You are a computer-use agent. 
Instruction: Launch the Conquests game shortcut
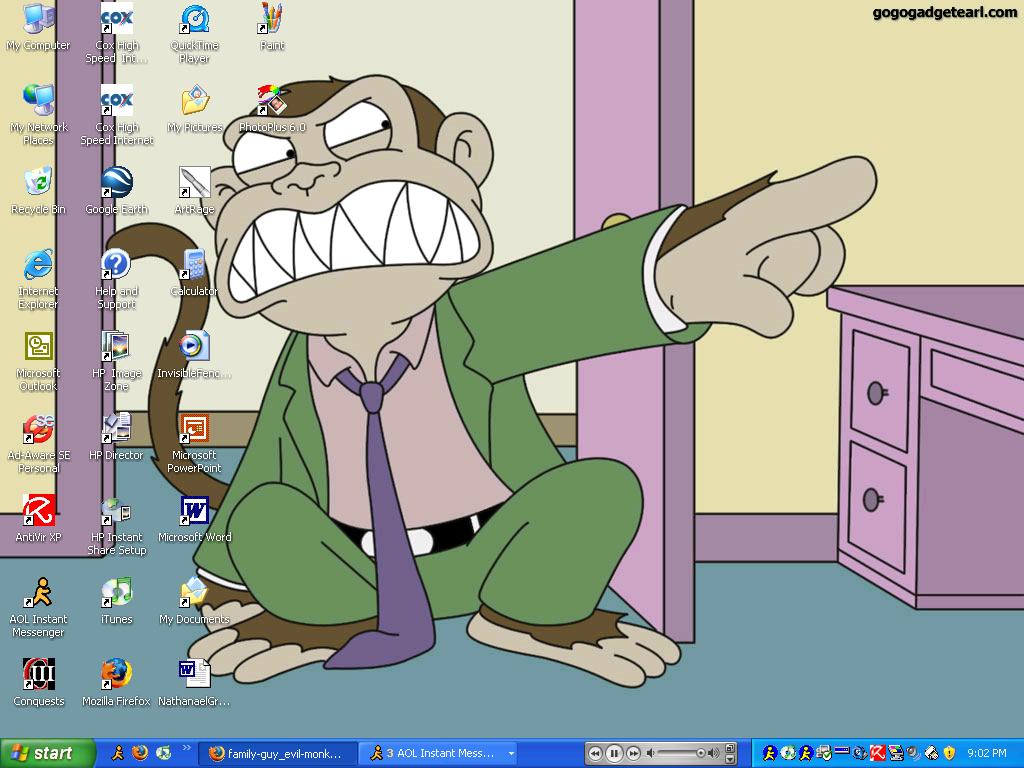click(x=39, y=683)
